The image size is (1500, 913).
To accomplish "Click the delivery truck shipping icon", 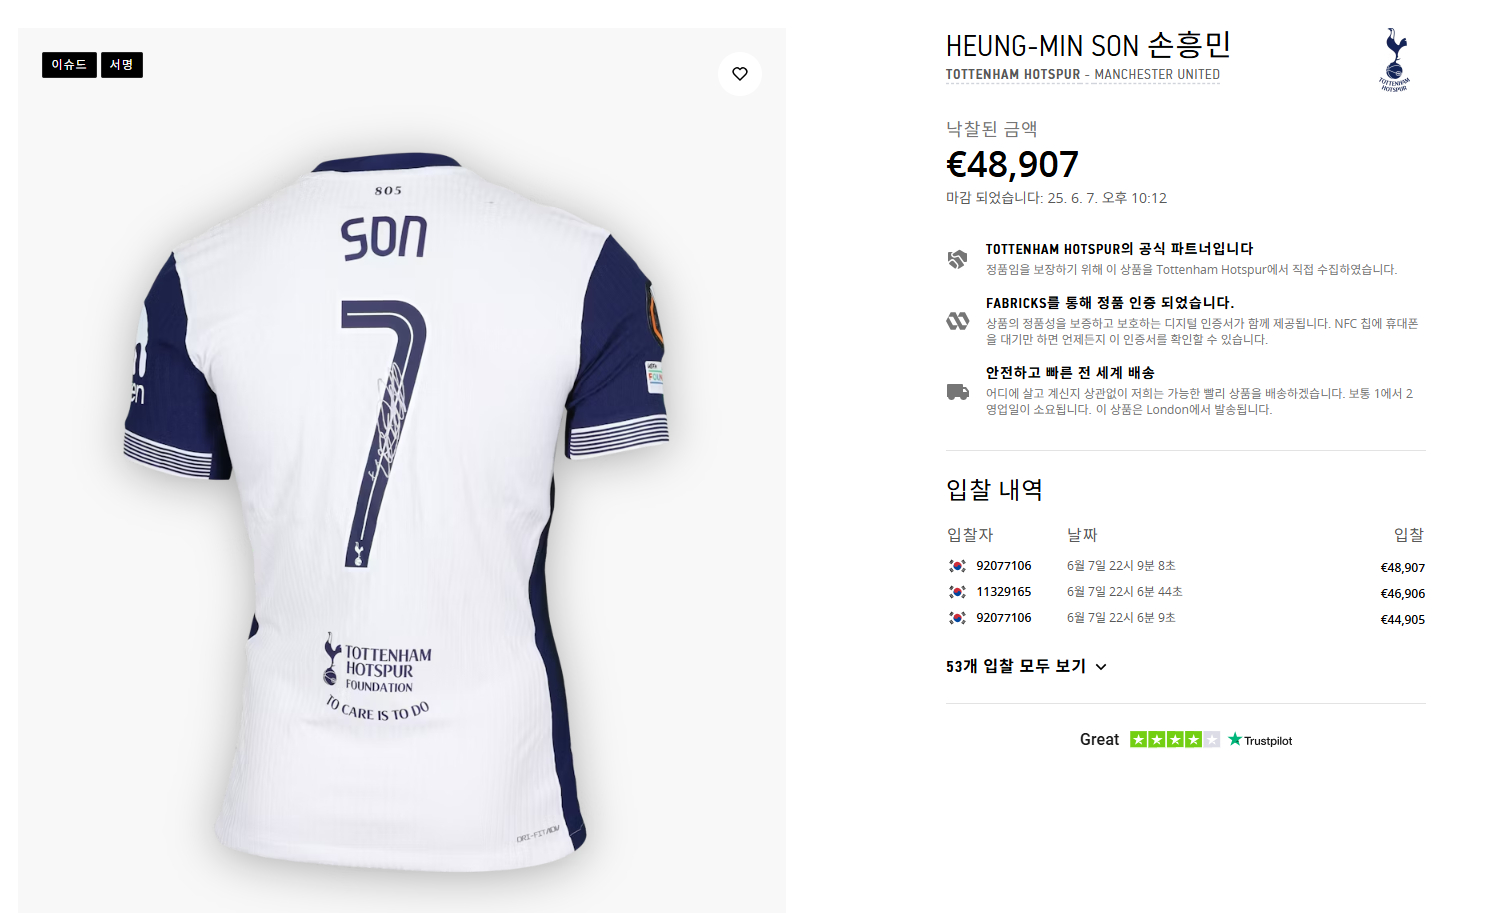I will point(957,392).
